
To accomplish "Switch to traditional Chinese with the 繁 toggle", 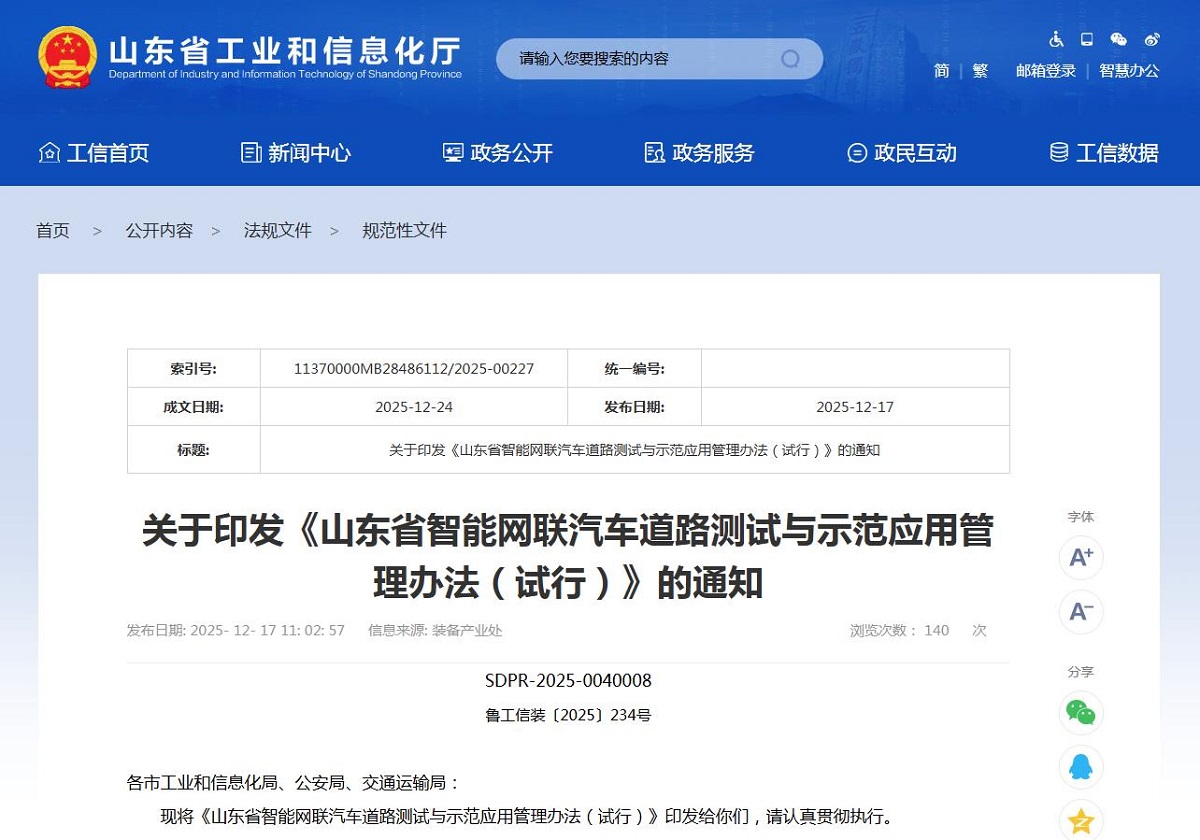I will [978, 71].
